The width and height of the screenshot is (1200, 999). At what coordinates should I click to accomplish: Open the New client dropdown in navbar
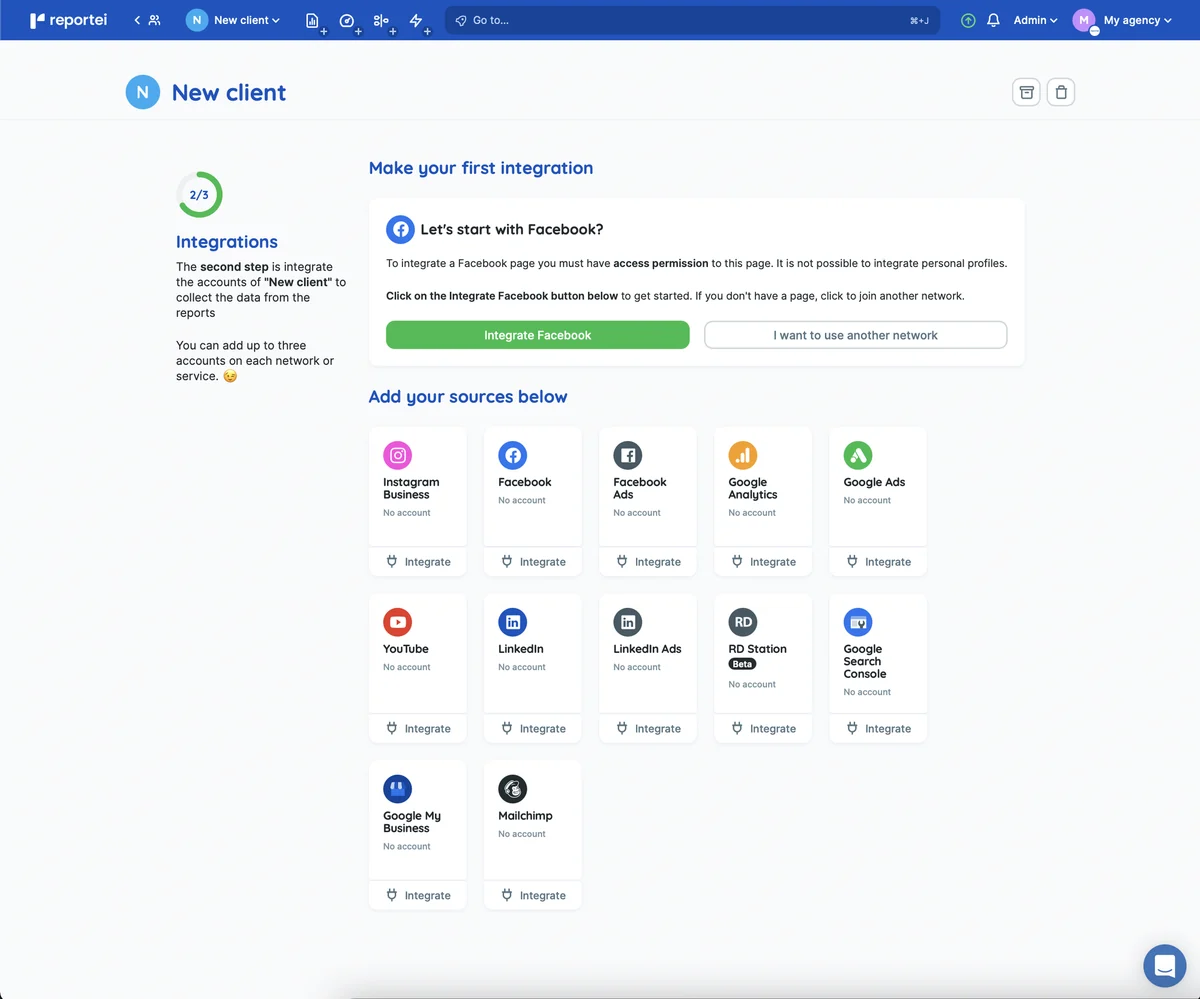233,20
